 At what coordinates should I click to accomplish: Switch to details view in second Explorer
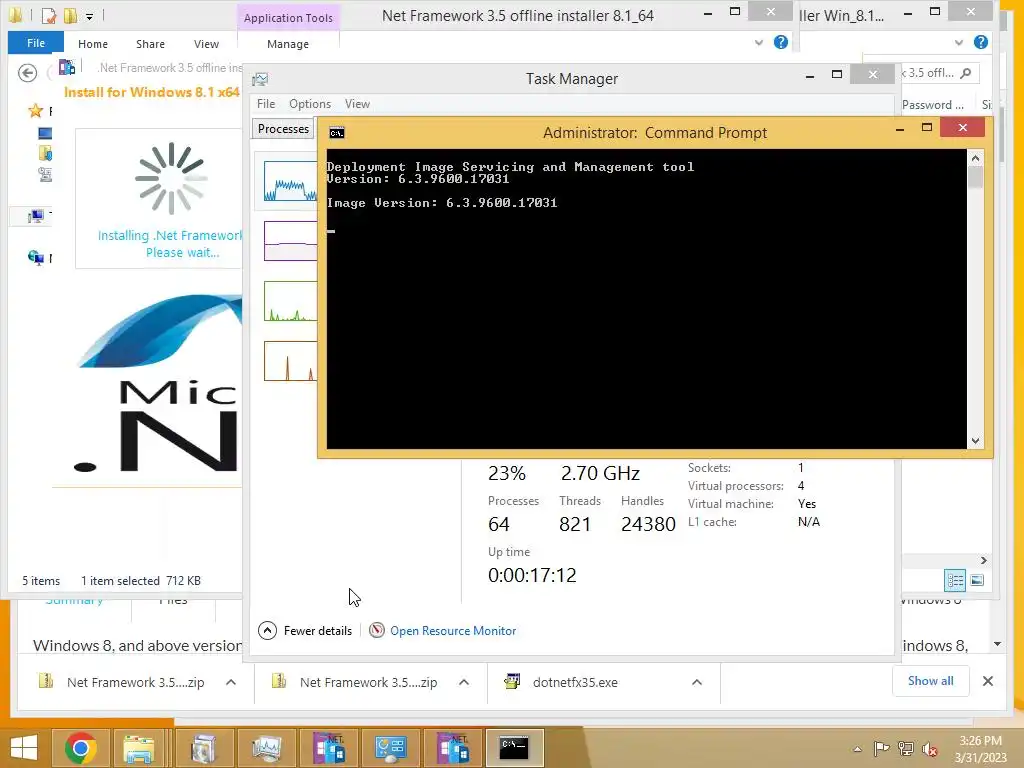(955, 580)
